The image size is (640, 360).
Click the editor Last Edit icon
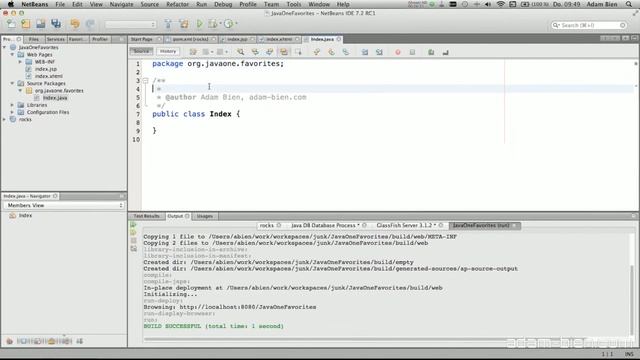(193, 52)
